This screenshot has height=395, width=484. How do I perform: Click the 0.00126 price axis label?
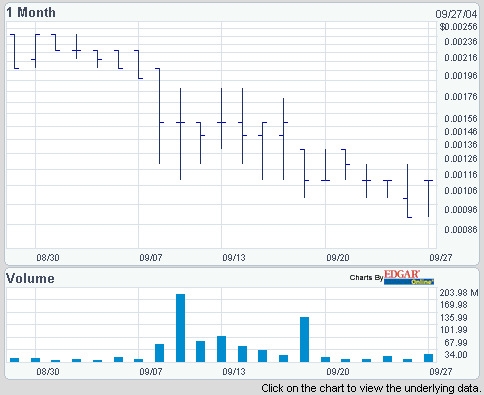tap(461, 159)
